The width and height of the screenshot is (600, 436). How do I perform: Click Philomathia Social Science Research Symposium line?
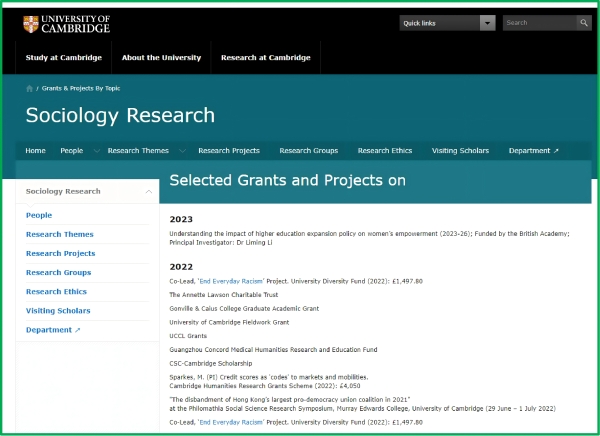pyautogui.click(x=362, y=409)
